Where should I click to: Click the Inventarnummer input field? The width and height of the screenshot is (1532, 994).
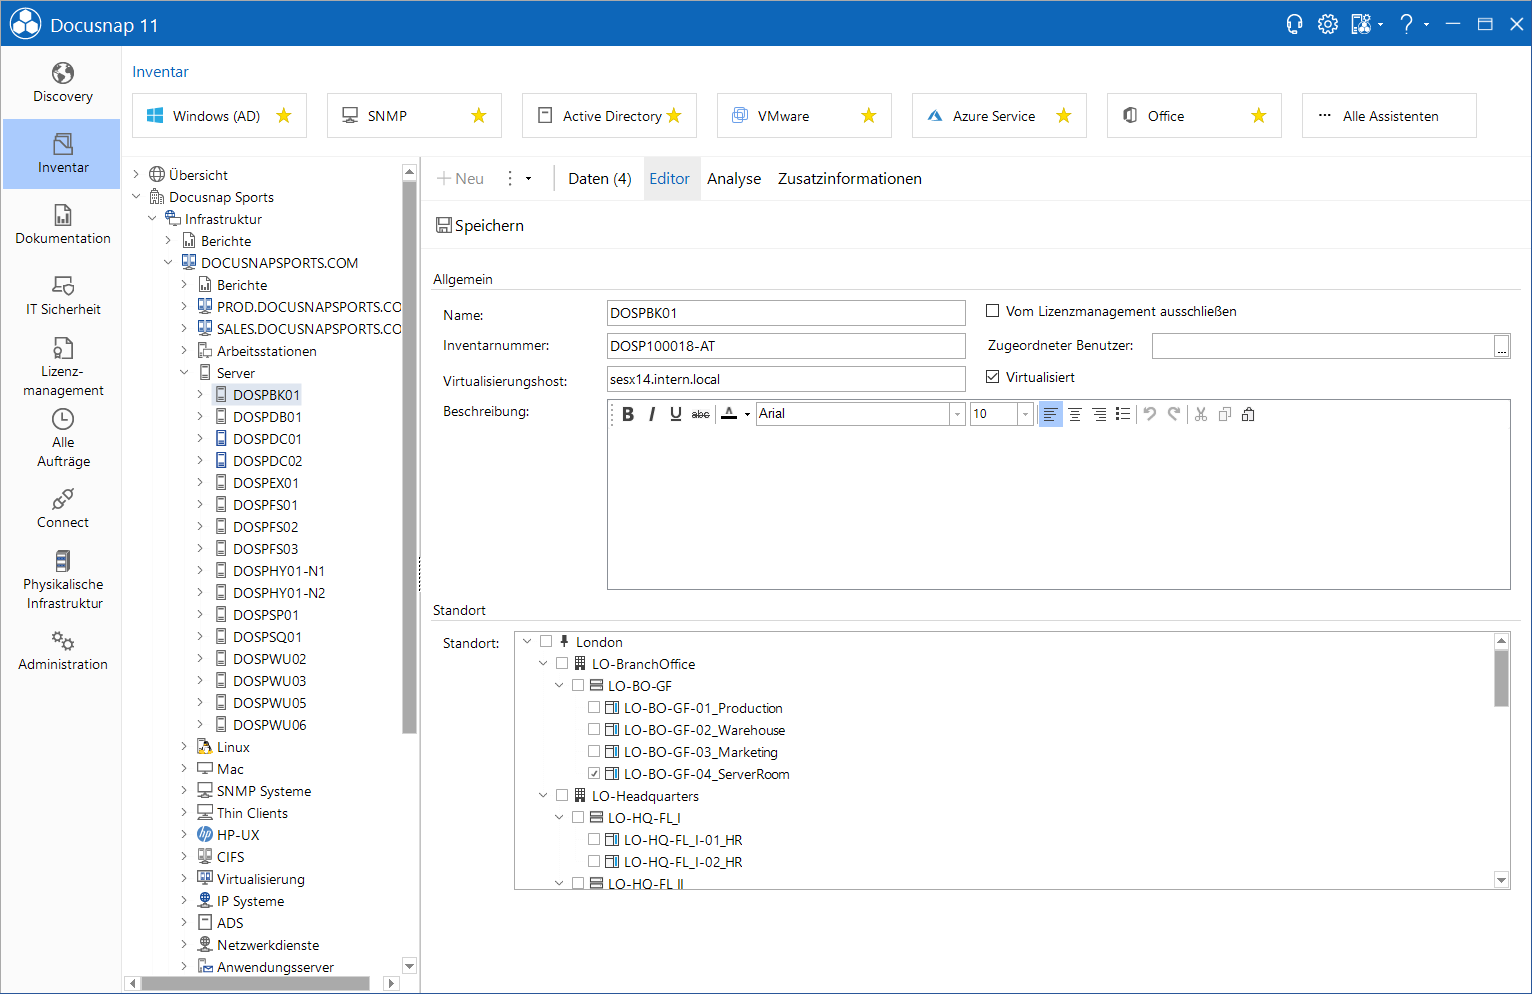coord(786,346)
